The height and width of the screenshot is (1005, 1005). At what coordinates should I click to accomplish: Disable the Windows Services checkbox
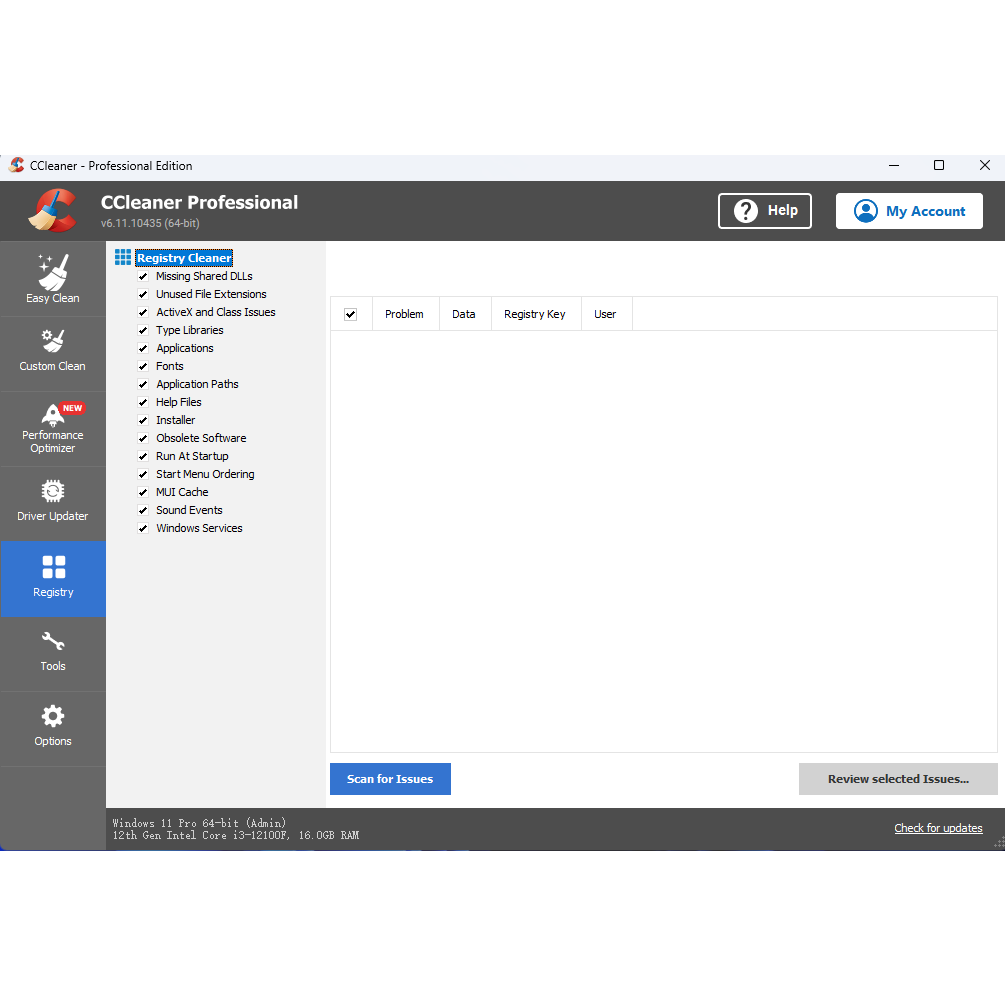143,528
